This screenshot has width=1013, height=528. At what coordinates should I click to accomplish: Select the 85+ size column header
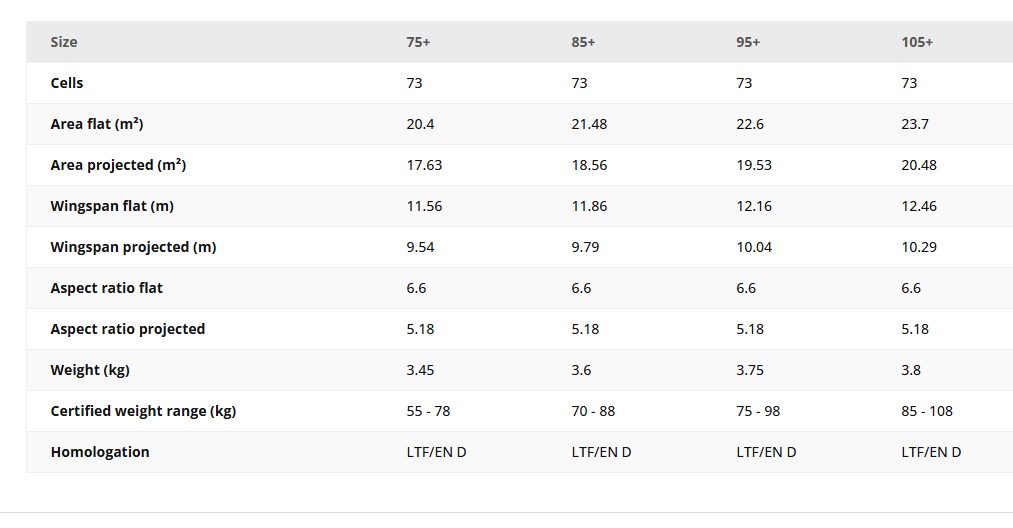584,42
